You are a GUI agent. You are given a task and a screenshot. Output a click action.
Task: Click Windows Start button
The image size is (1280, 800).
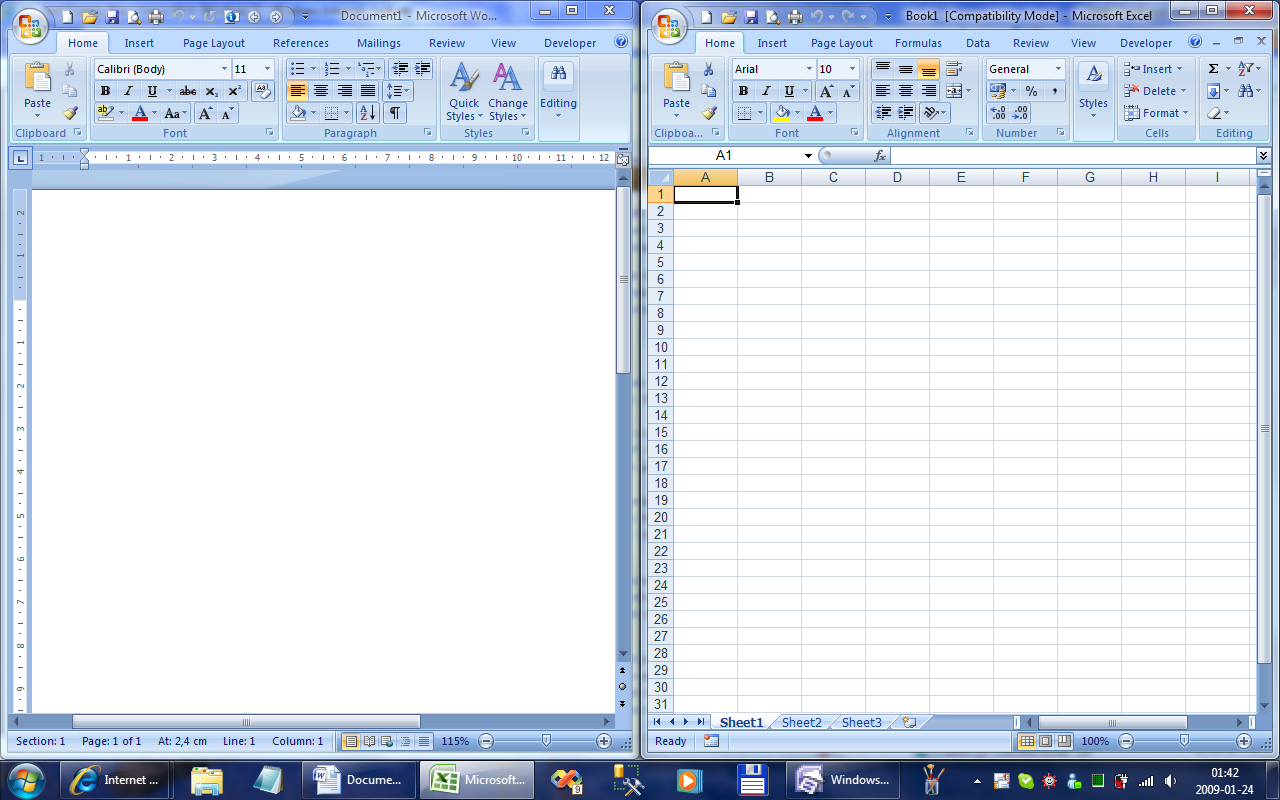coord(24,779)
